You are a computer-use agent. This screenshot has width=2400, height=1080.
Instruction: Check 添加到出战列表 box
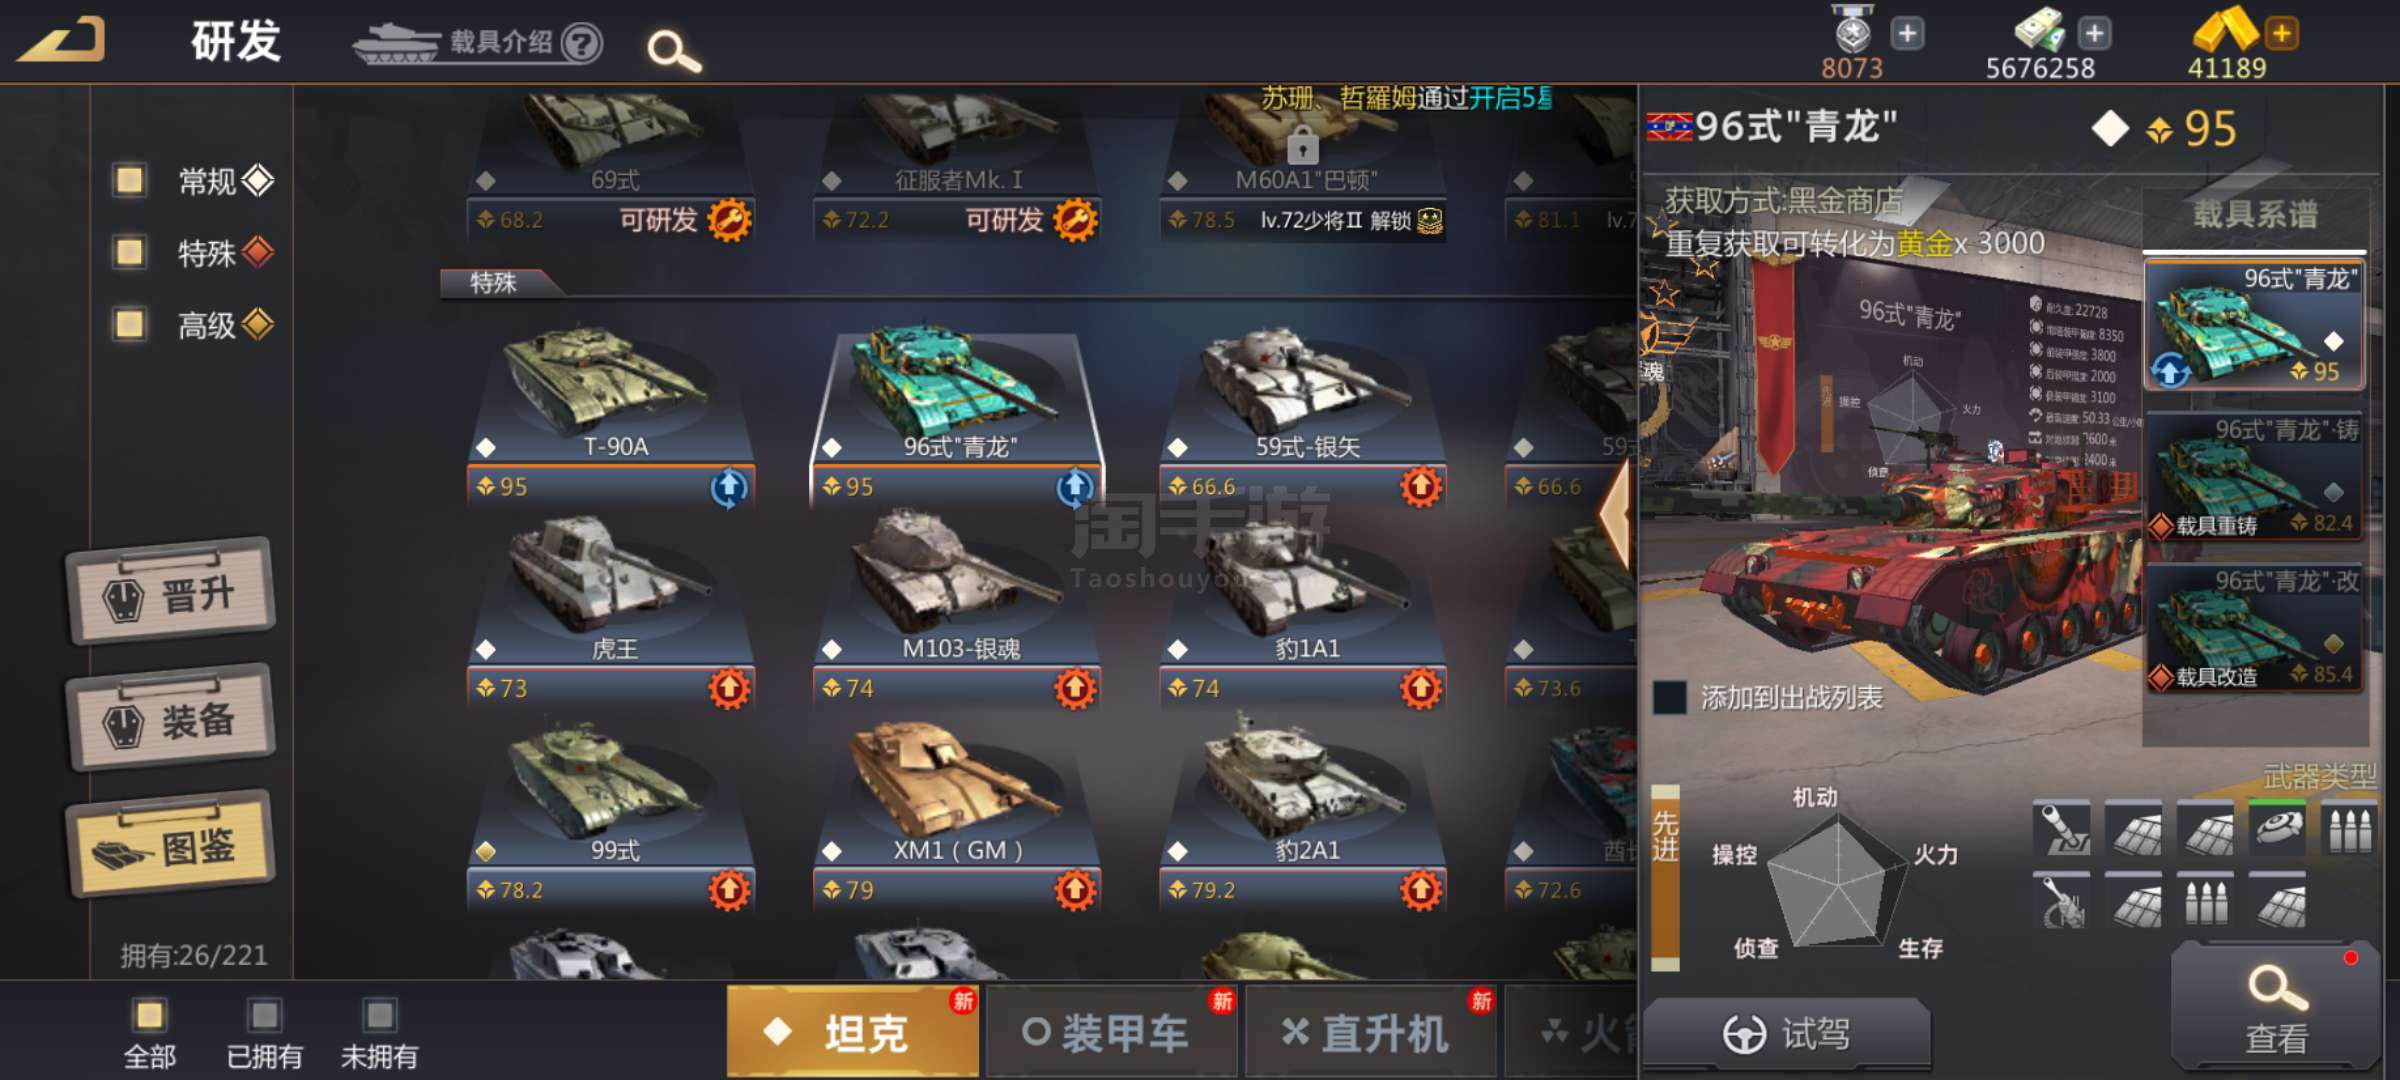coord(1669,697)
